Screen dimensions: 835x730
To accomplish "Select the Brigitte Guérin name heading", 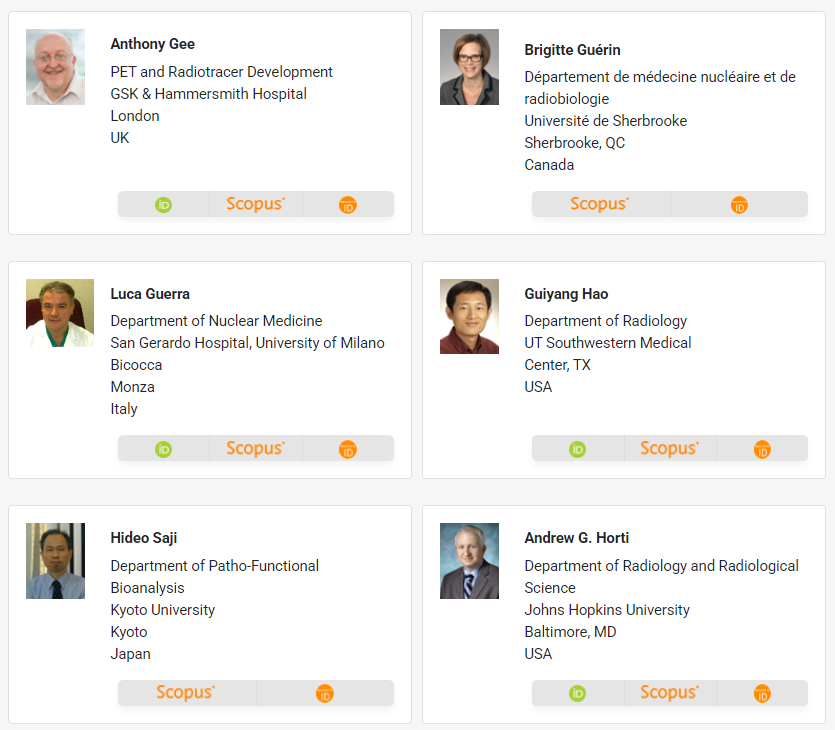I will click(x=572, y=50).
